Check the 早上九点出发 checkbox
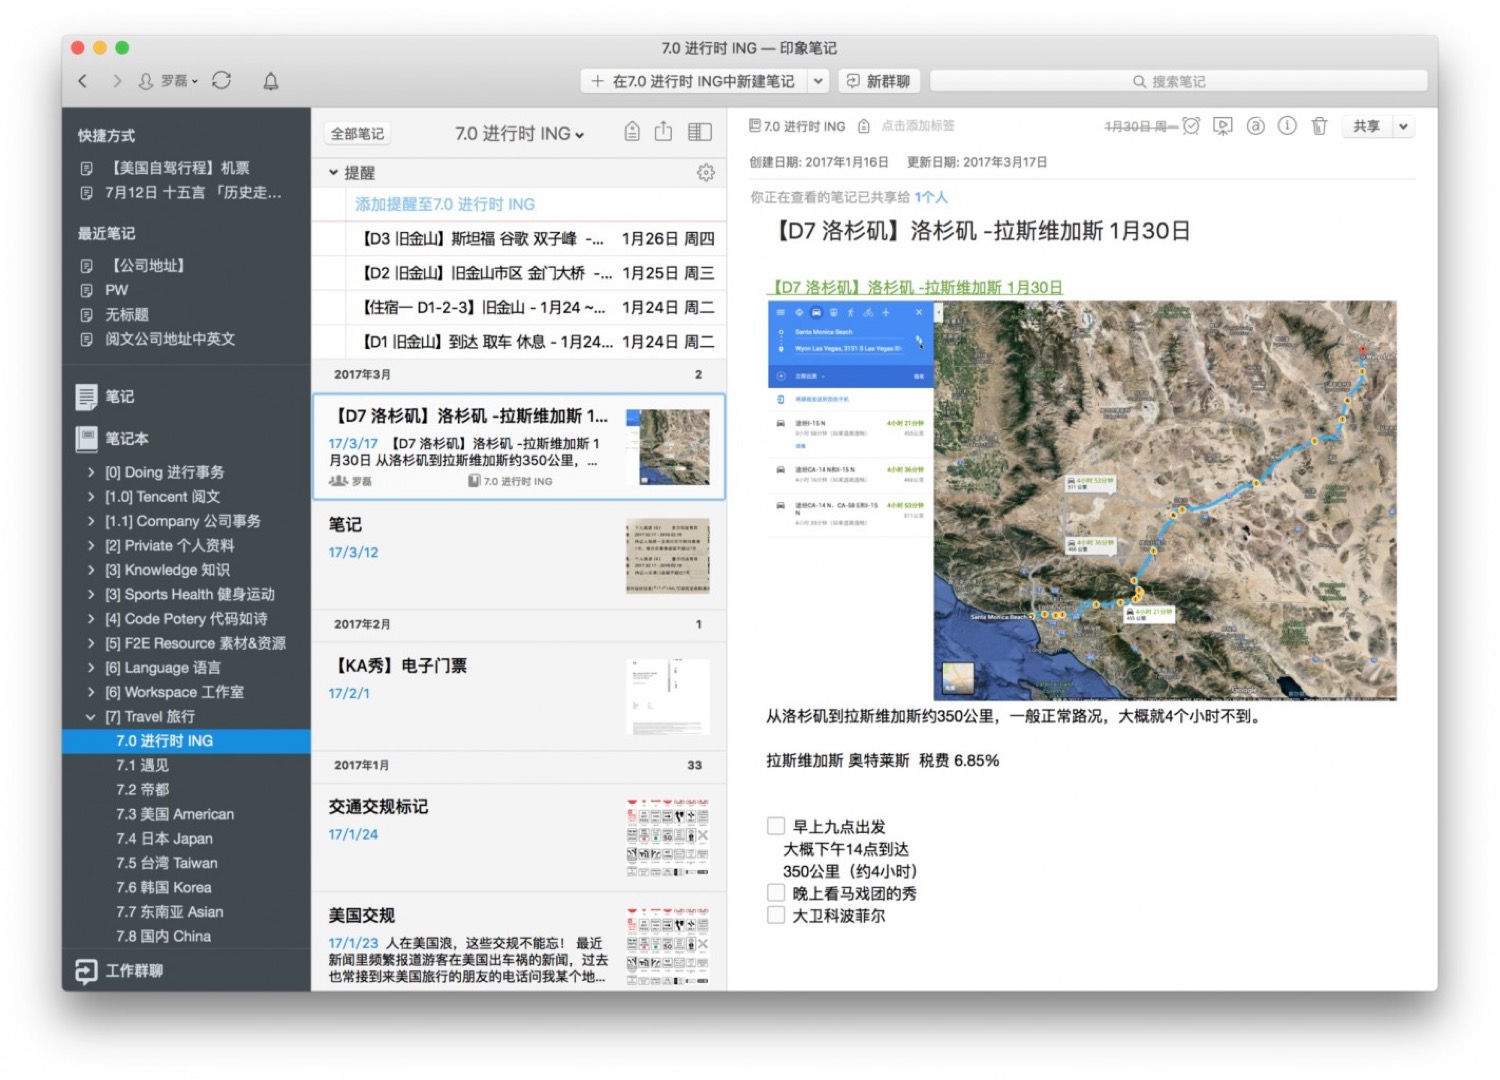Image resolution: width=1500 pixels, height=1080 pixels. click(x=776, y=826)
